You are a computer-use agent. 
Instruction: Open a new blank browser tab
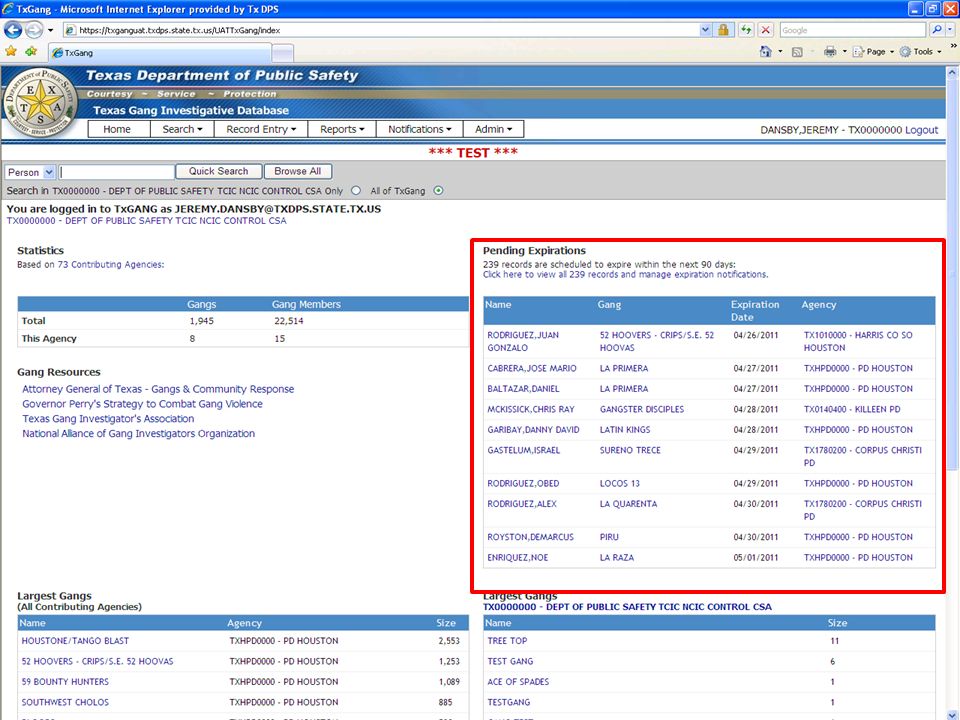pos(282,53)
